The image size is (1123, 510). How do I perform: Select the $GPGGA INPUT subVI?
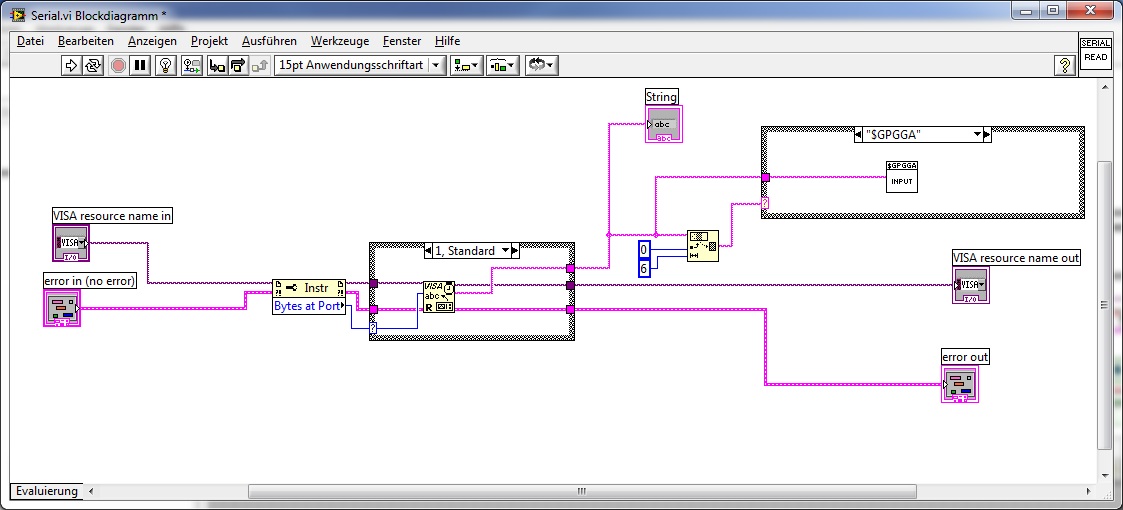pos(902,176)
